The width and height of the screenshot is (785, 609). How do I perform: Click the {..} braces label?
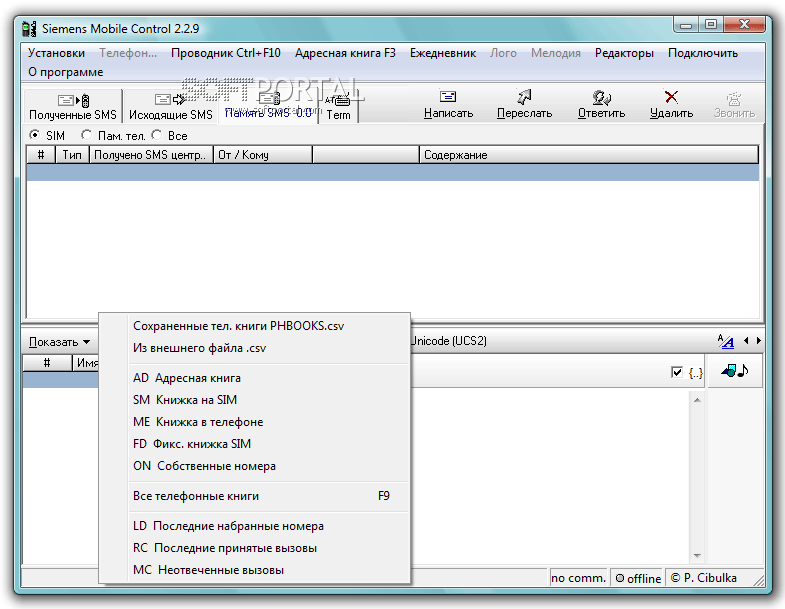695,373
